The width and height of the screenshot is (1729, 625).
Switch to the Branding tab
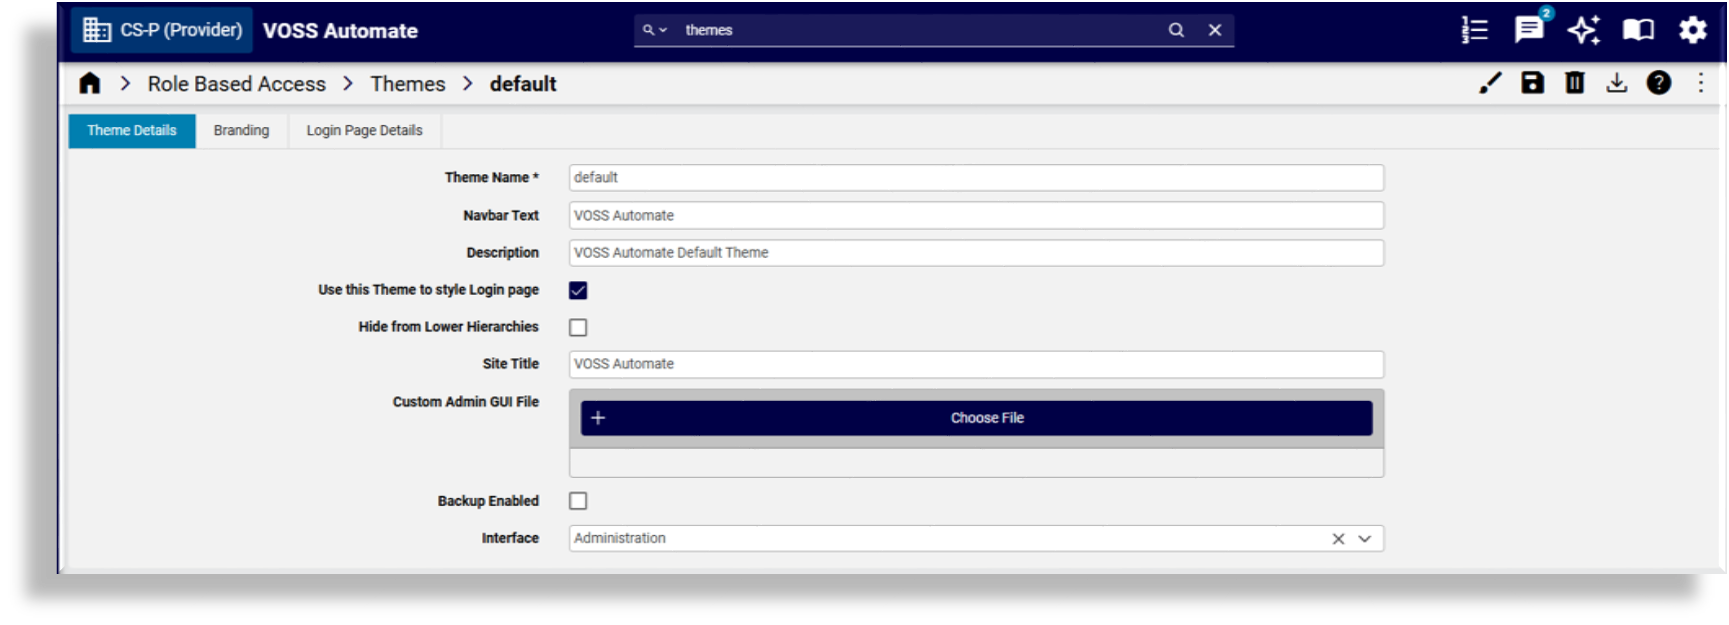(241, 131)
